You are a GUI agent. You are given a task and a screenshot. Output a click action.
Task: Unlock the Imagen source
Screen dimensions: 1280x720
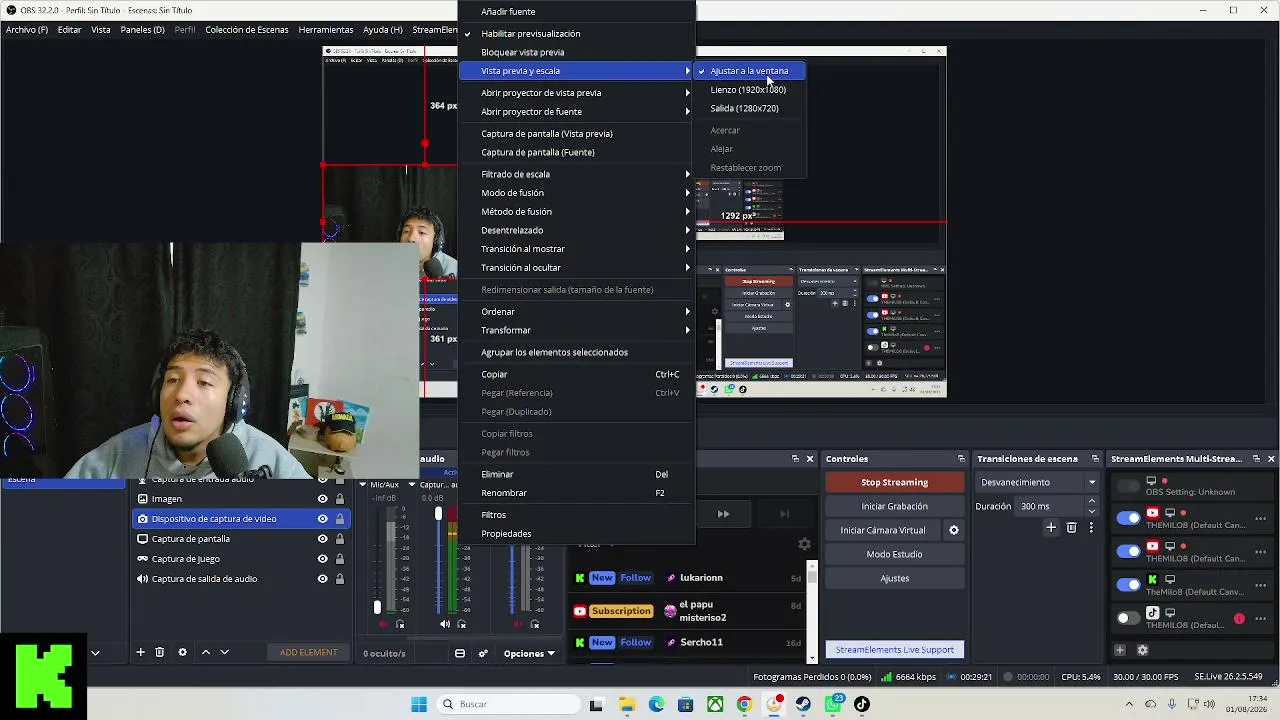pos(340,499)
